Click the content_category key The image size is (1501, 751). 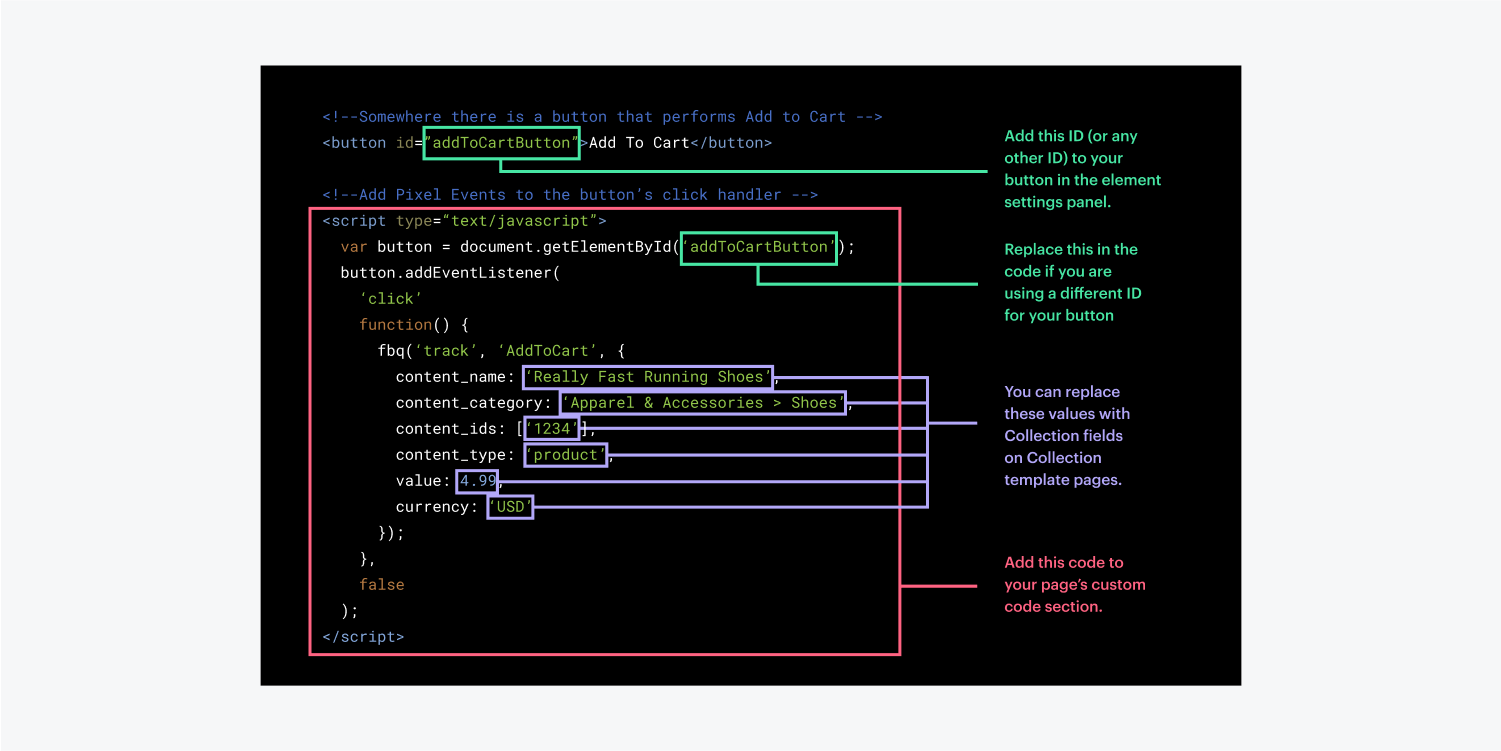[473, 403]
